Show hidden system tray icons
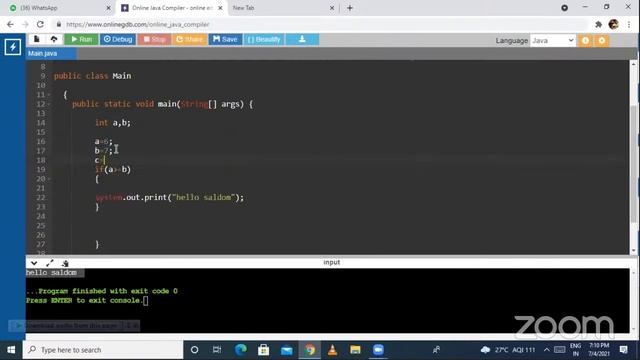Screen dimensions: 640x360 click(547, 350)
